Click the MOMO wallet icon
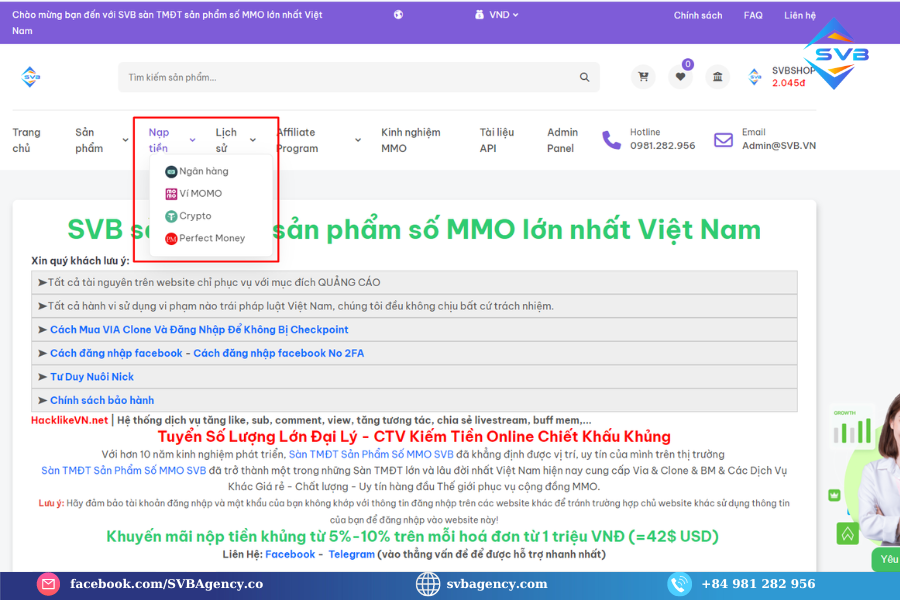This screenshot has width=900, height=600. point(171,193)
